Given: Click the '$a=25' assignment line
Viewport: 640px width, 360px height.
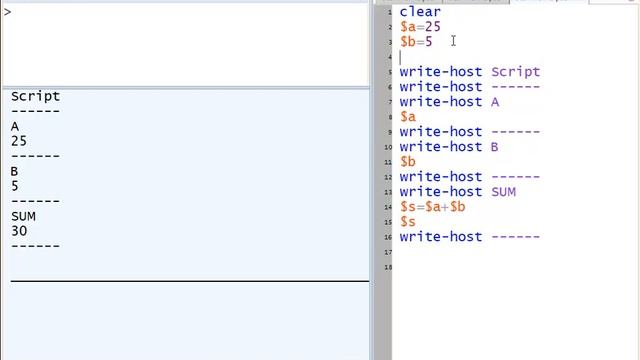Looking at the screenshot, I should click(420, 27).
